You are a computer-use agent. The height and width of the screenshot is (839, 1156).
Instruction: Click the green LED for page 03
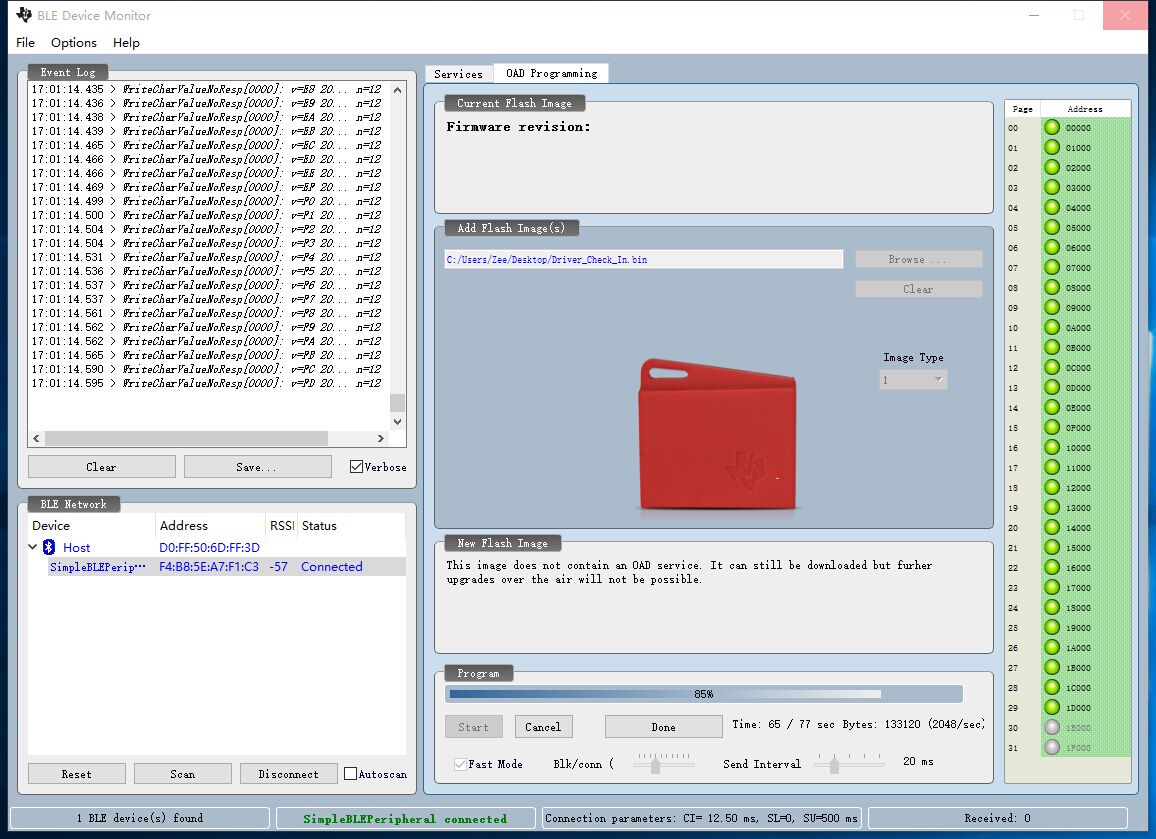[1052, 187]
